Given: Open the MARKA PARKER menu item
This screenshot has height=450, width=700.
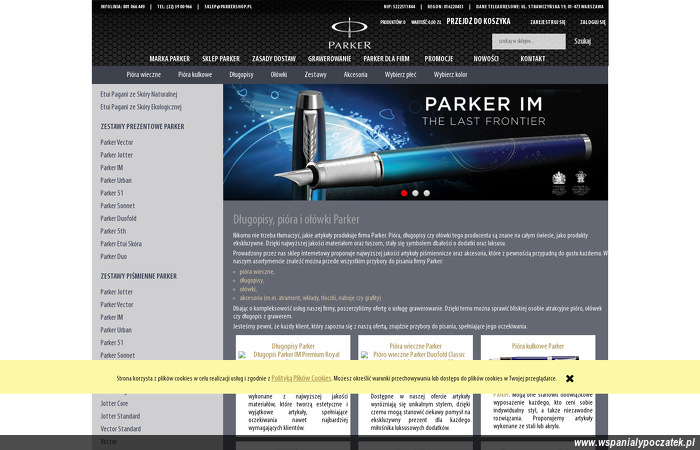Looking at the screenshot, I should pyautogui.click(x=169, y=58).
